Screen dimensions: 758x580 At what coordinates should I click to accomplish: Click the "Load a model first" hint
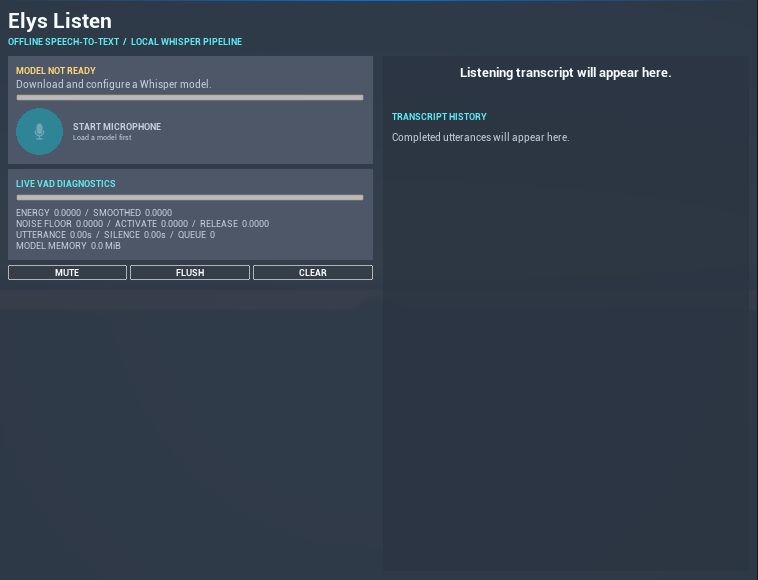[x=102, y=137]
